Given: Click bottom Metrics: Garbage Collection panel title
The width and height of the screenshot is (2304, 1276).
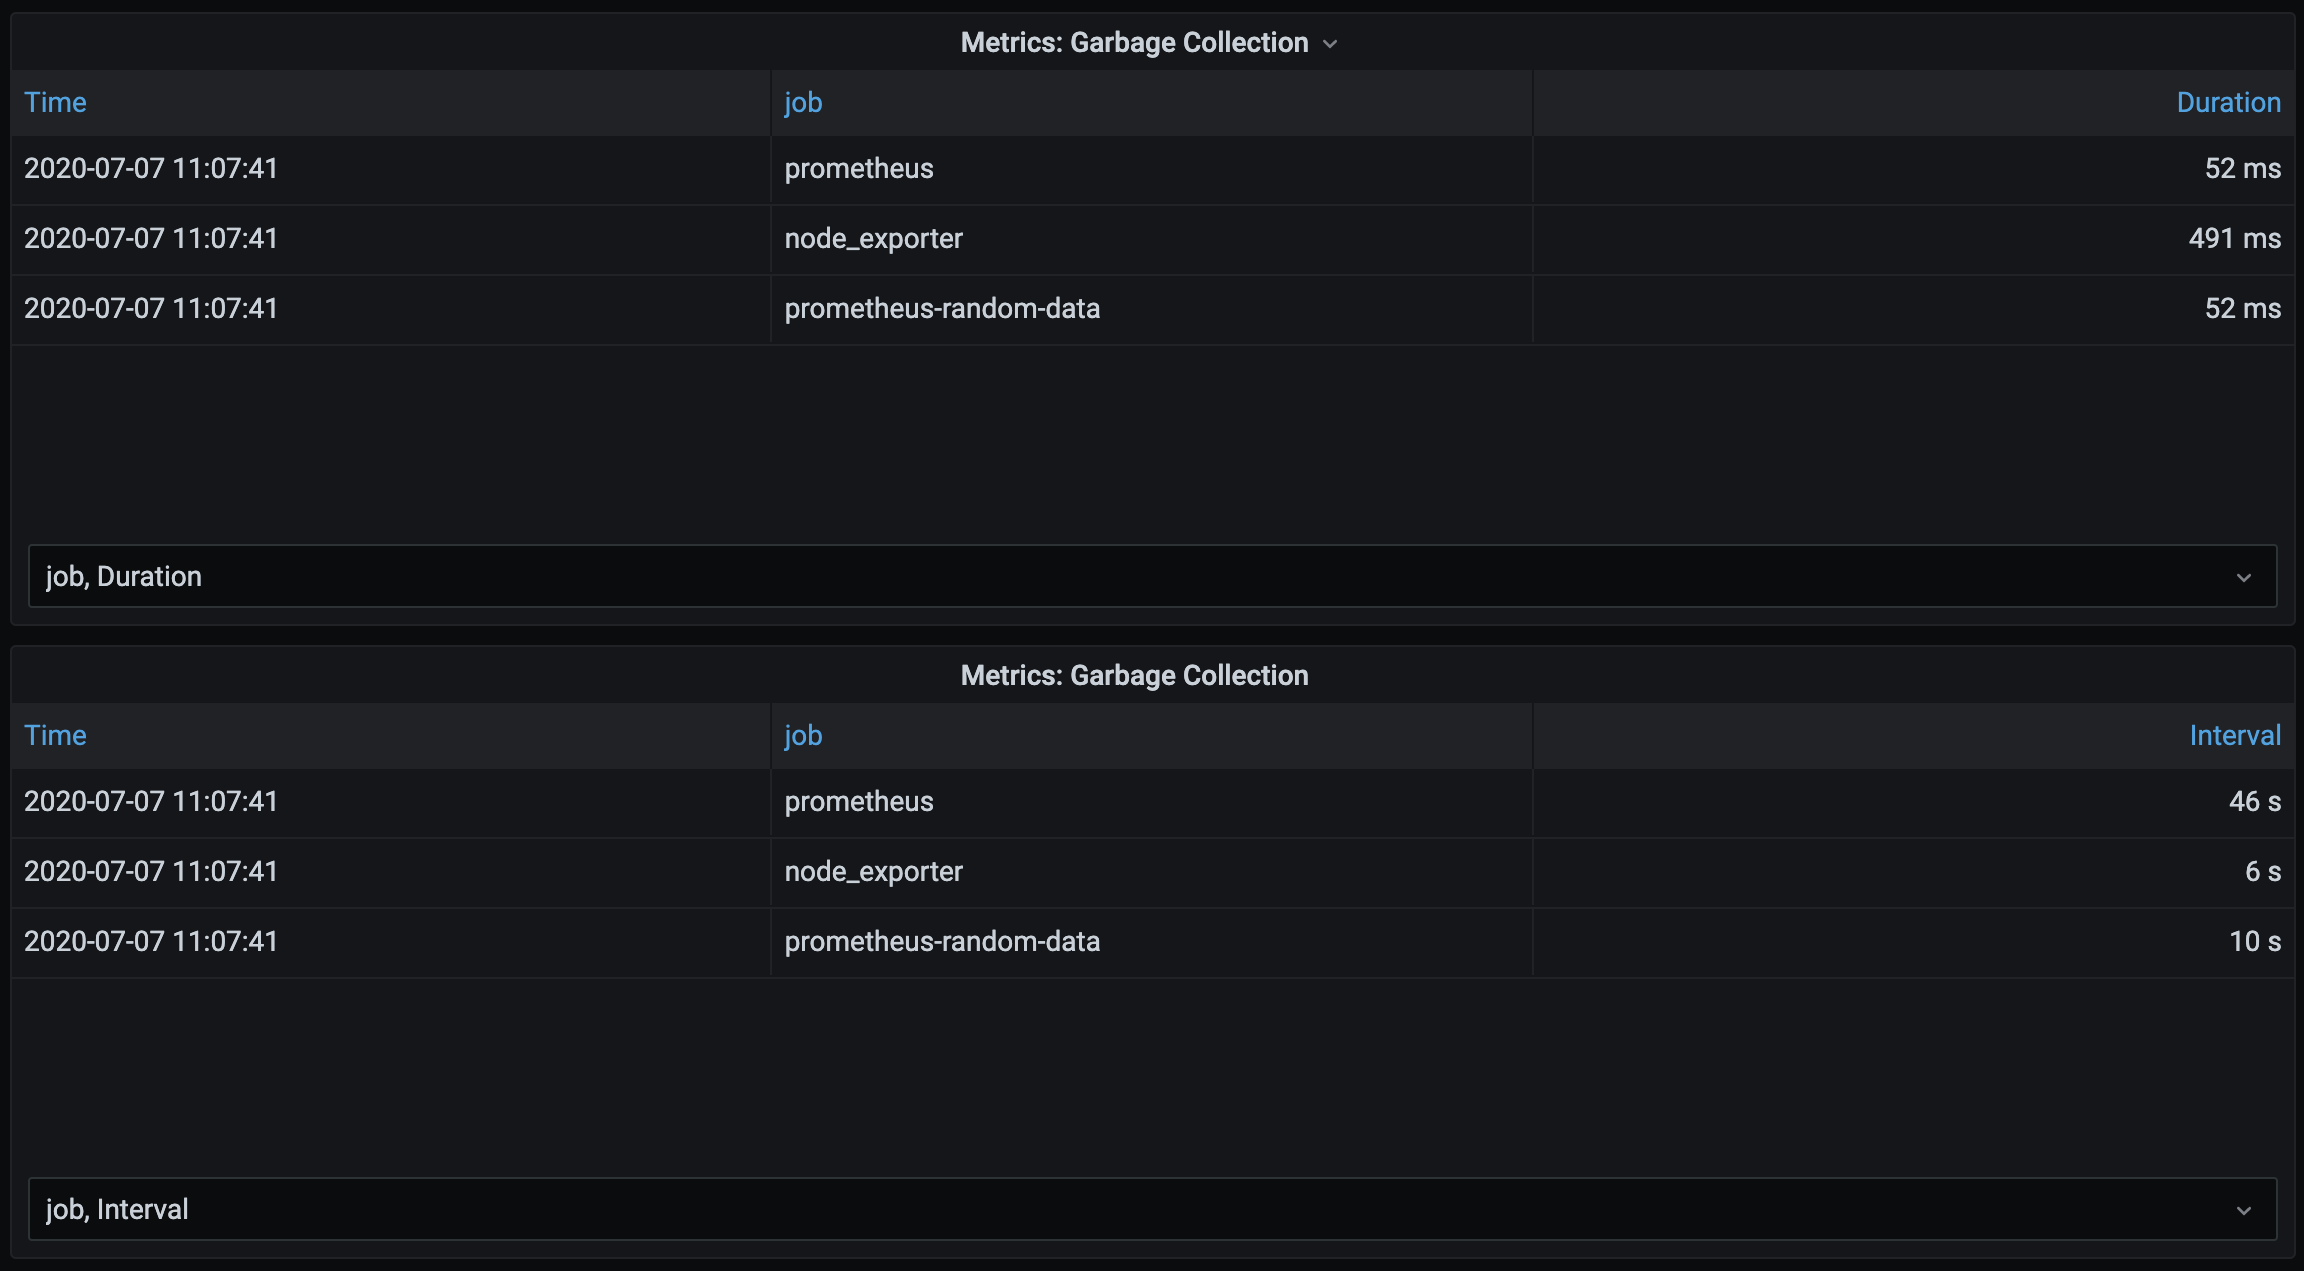Looking at the screenshot, I should point(1134,675).
